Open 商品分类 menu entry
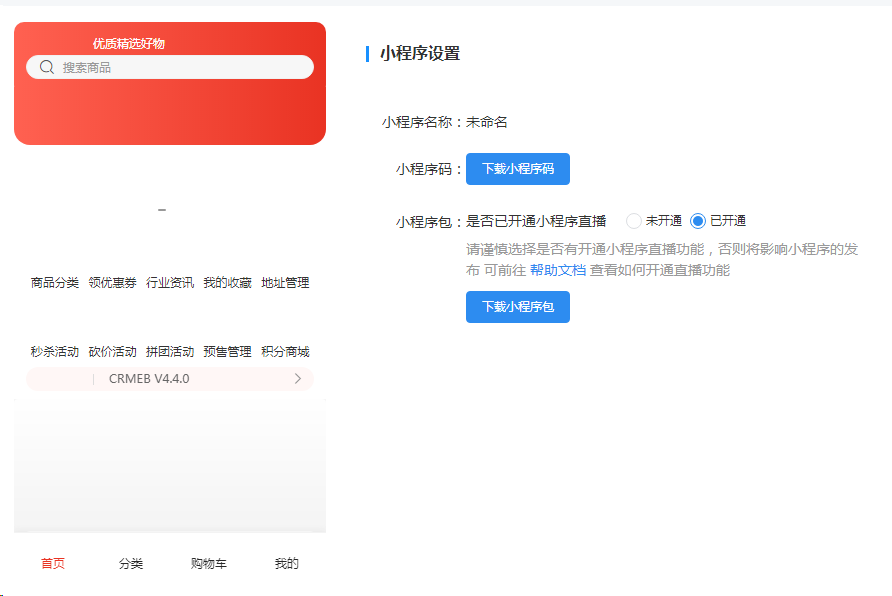 pyautogui.click(x=55, y=283)
